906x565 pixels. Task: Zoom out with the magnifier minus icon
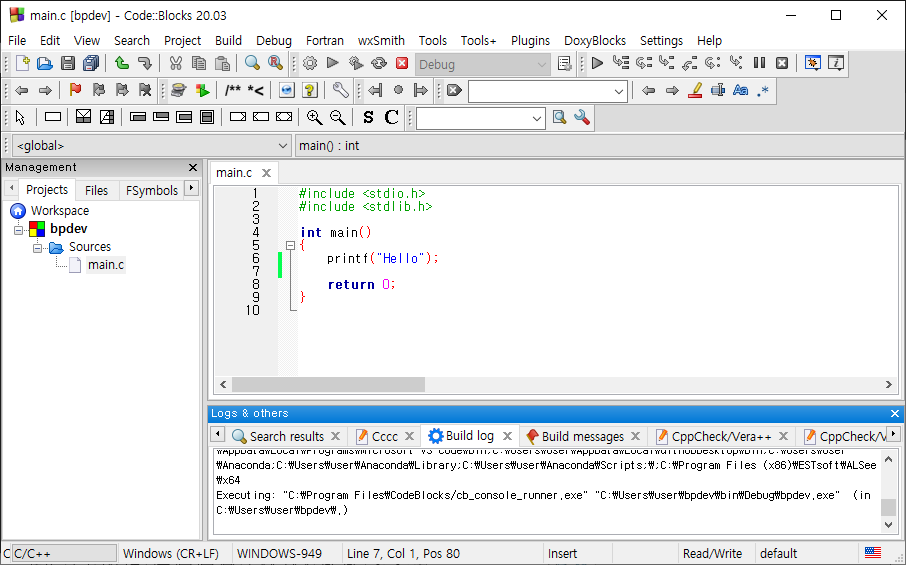click(x=337, y=117)
